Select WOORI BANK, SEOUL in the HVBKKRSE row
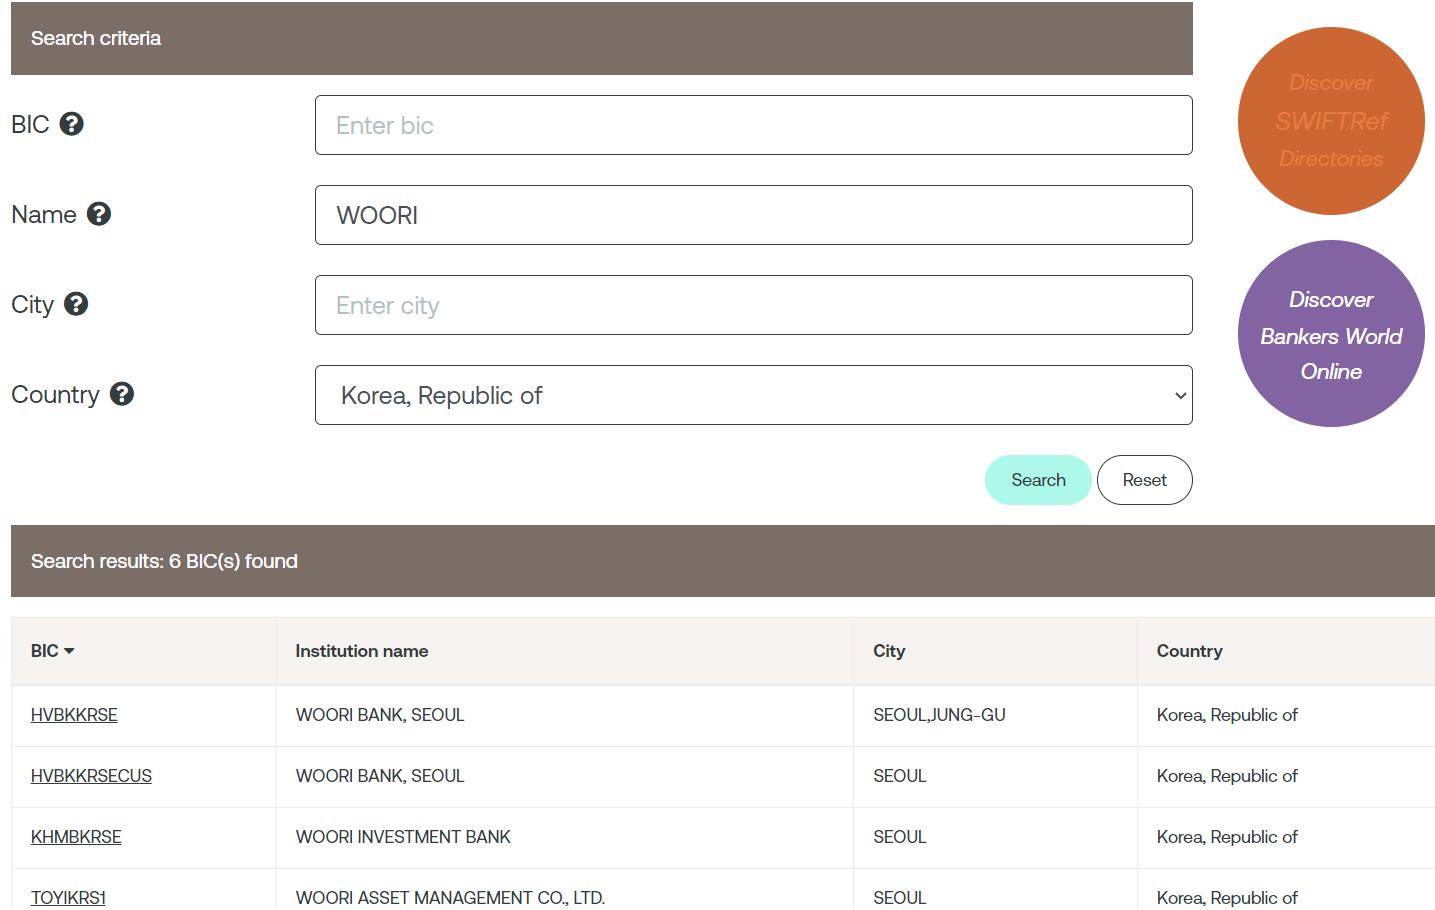Image resolution: width=1435 pixels, height=910 pixels. click(565, 715)
